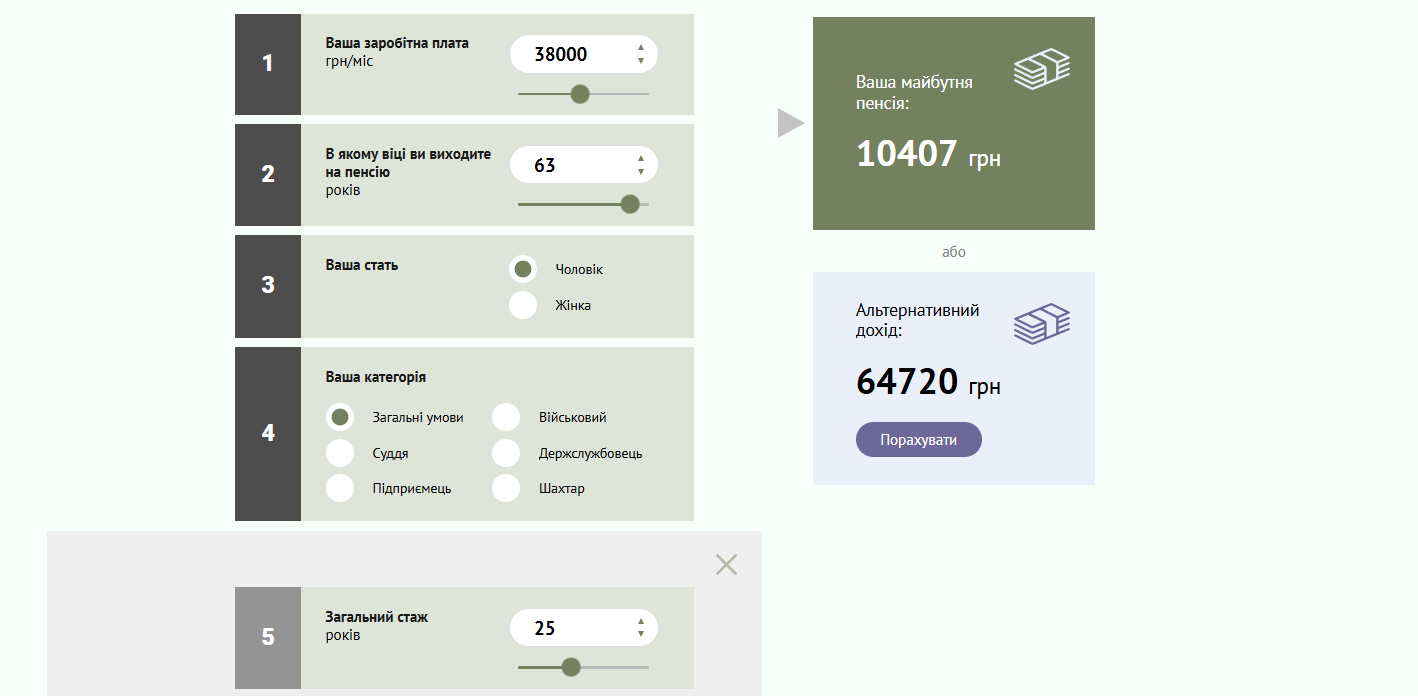Select the Підприємець category

340,488
